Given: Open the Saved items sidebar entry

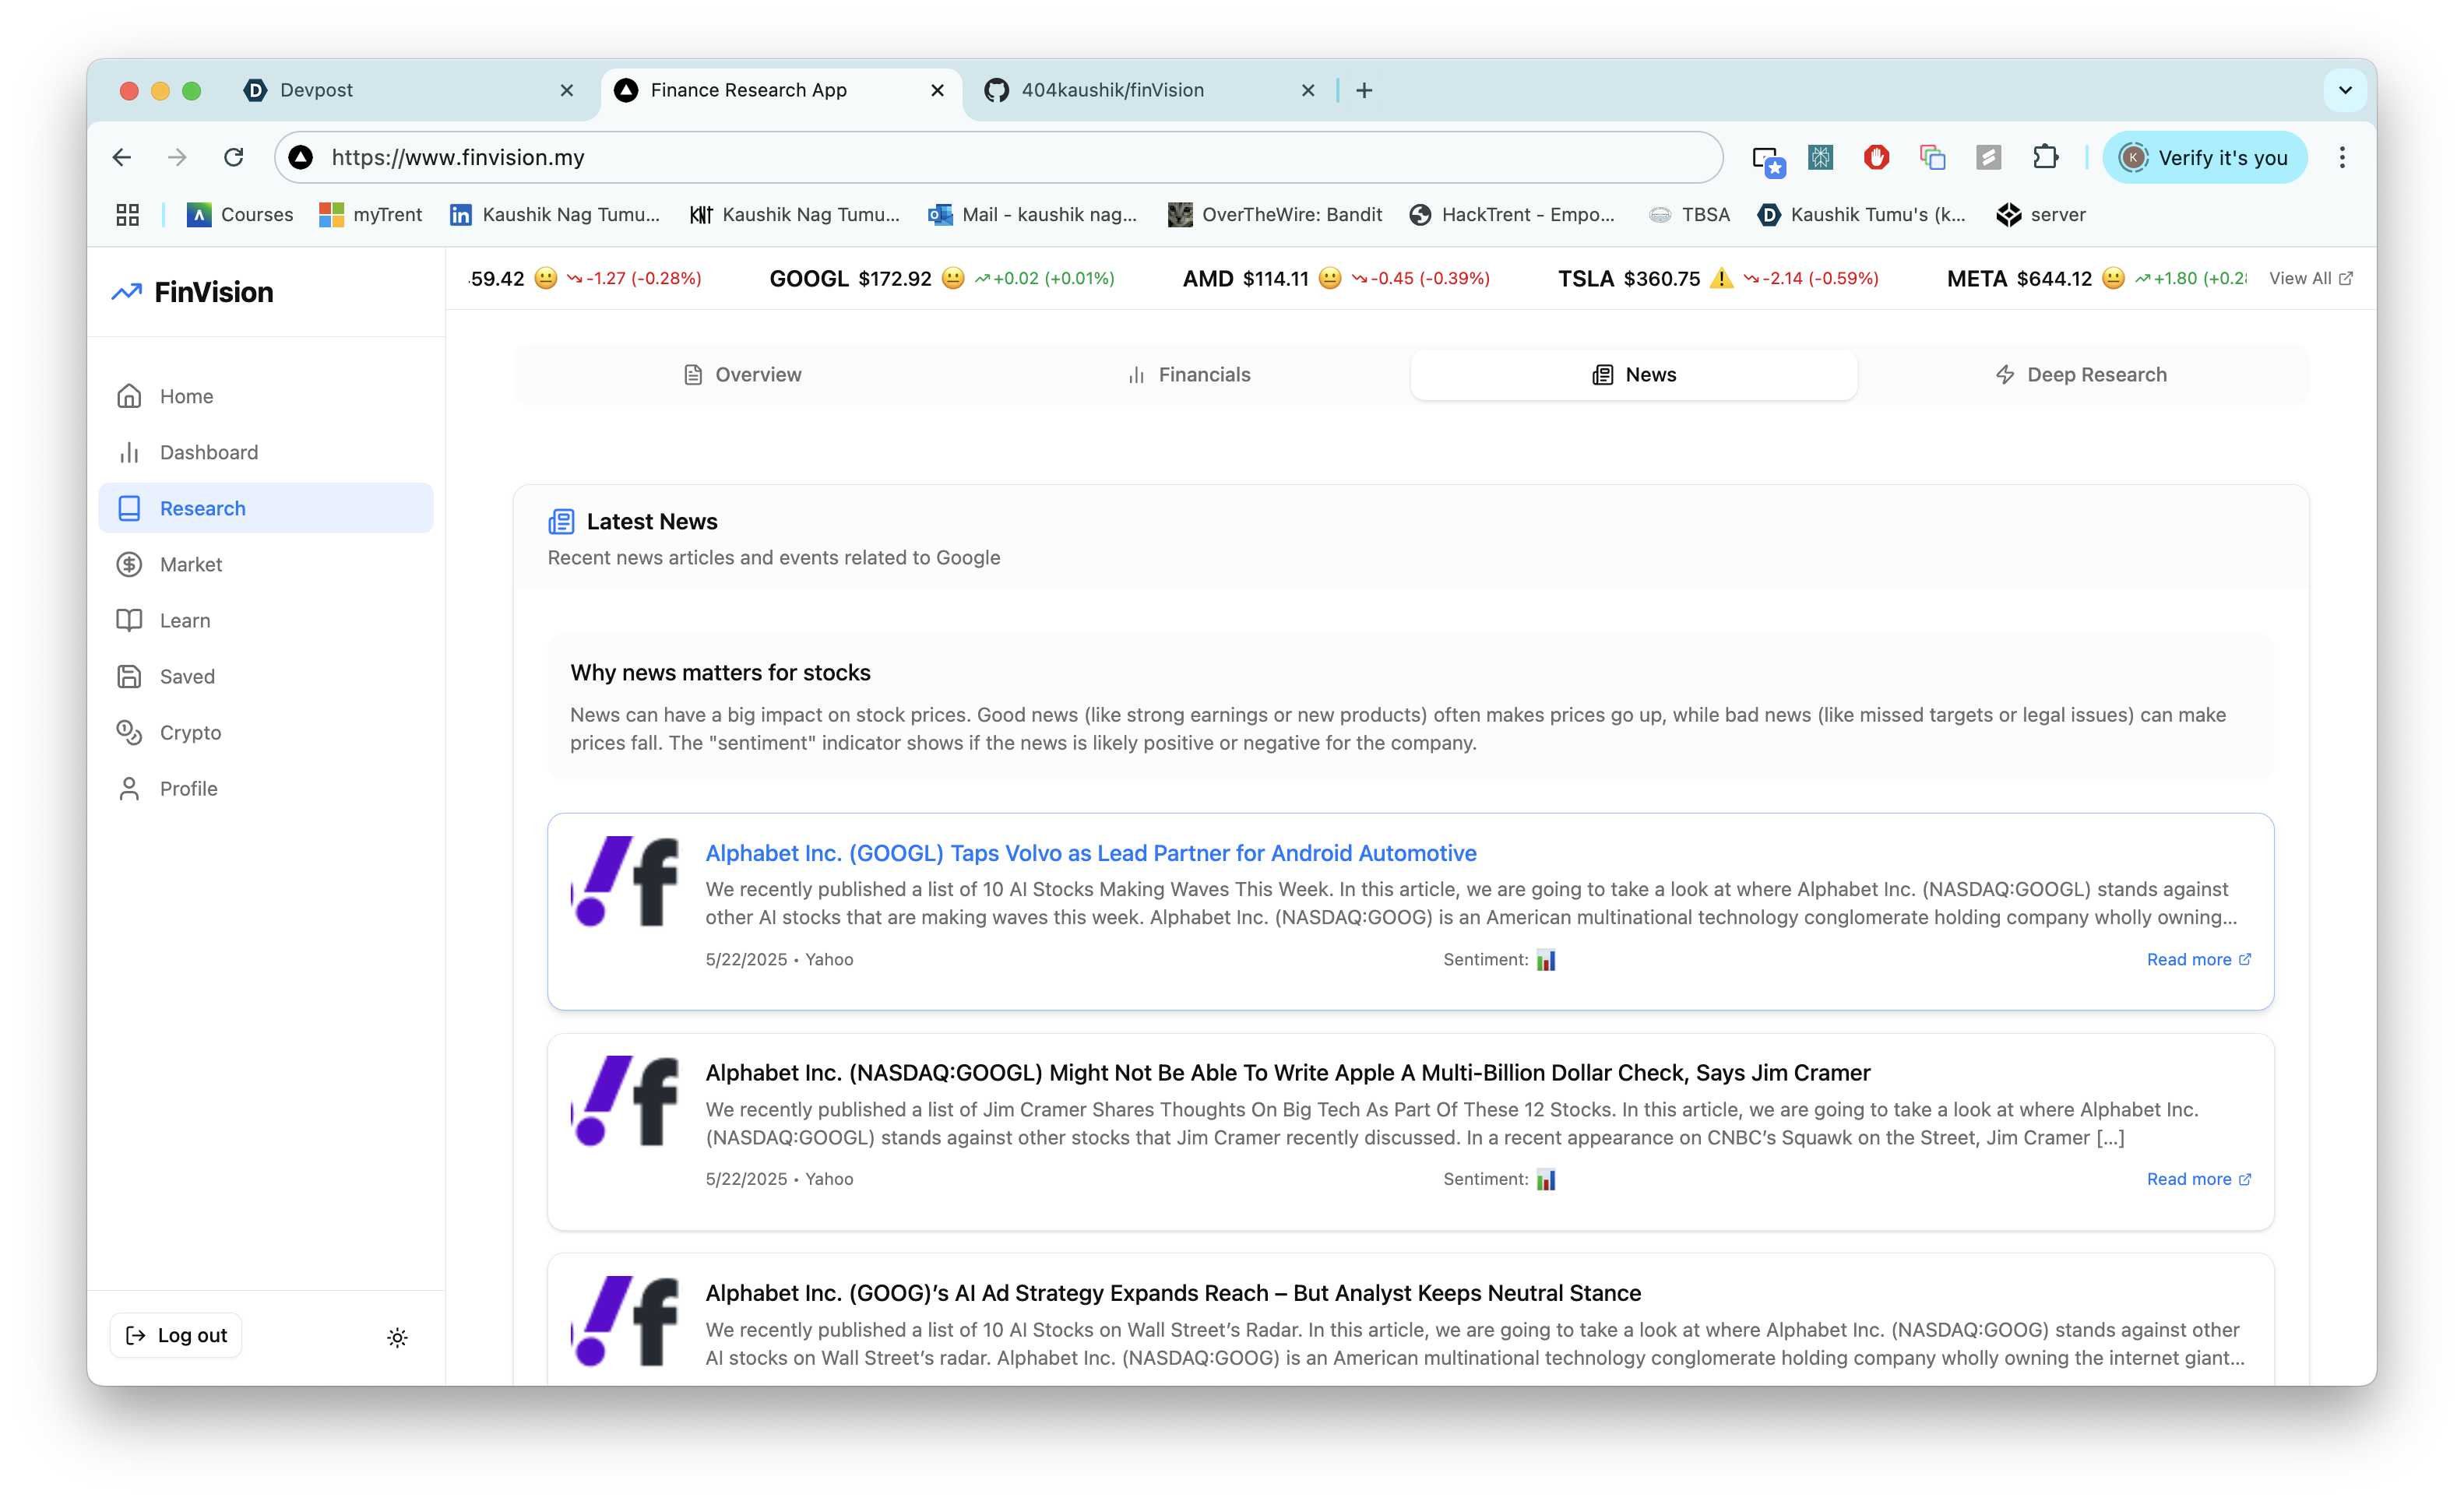Looking at the screenshot, I should pyautogui.click(x=187, y=676).
